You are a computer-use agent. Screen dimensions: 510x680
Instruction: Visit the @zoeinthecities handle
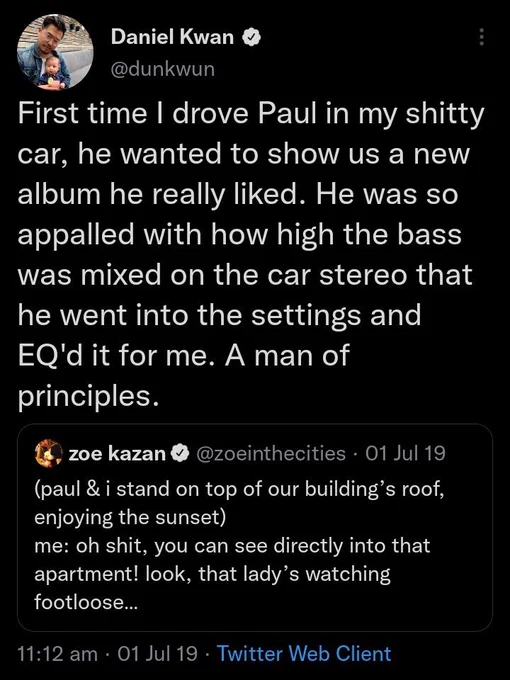click(x=271, y=454)
